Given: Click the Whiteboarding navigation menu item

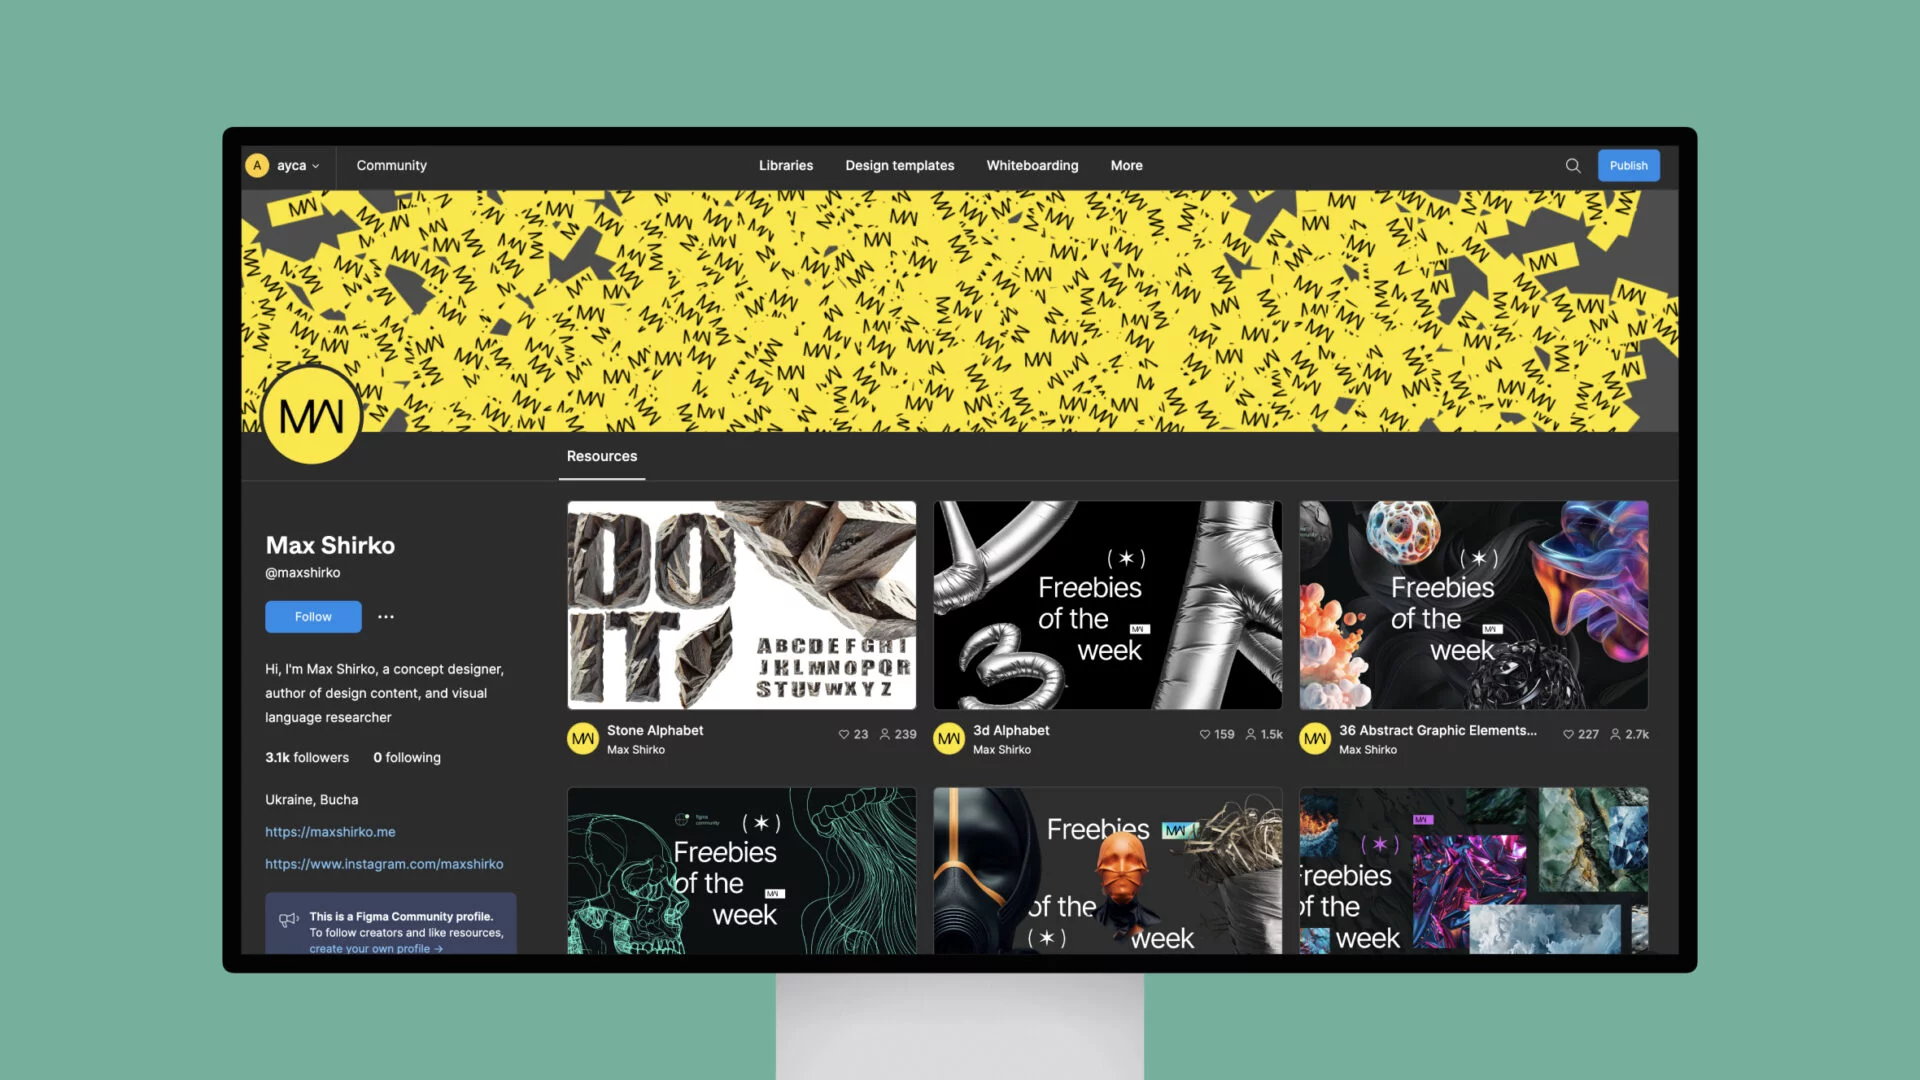Looking at the screenshot, I should click(x=1031, y=164).
